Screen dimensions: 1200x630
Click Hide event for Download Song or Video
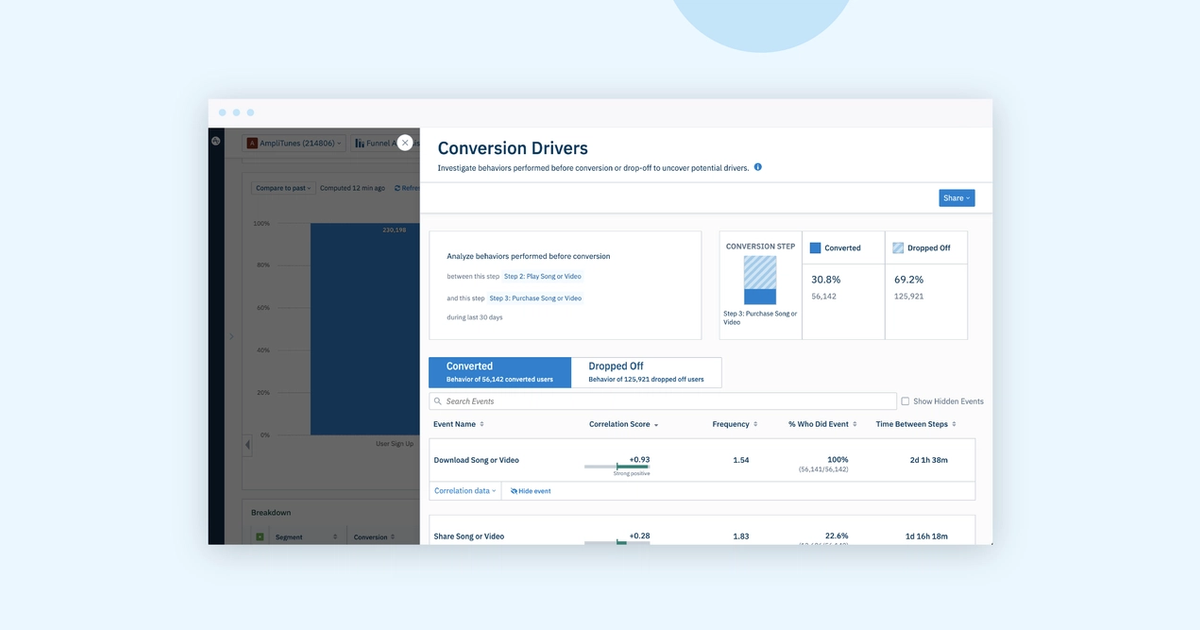click(x=531, y=491)
